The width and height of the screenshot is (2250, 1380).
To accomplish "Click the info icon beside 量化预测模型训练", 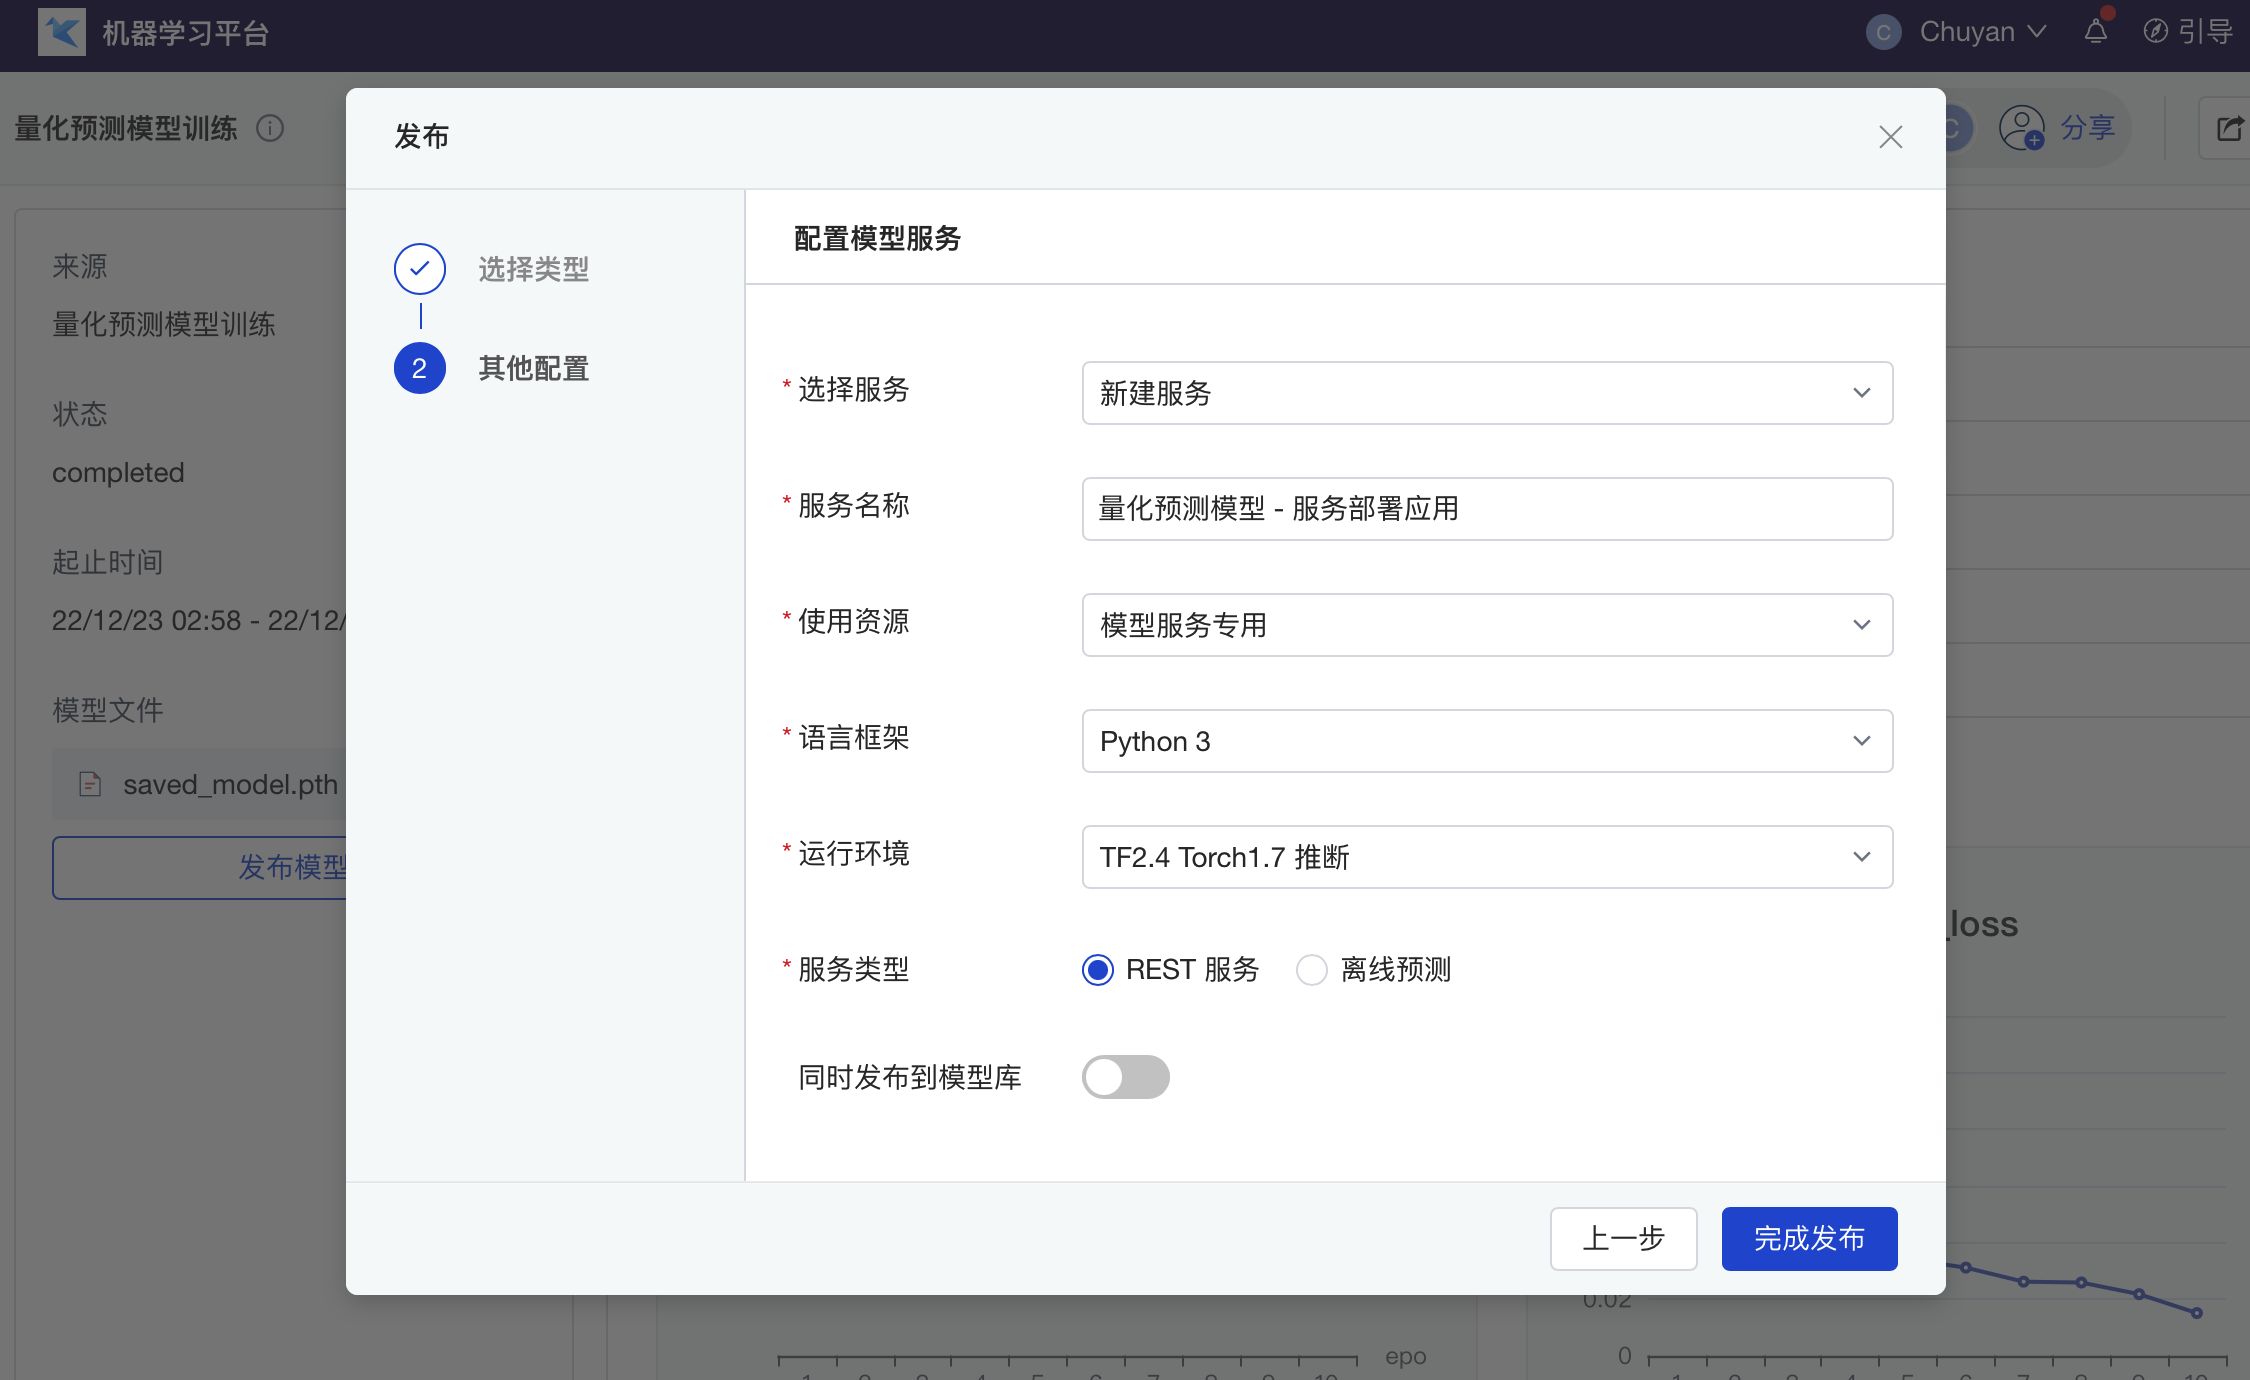I will tap(270, 128).
